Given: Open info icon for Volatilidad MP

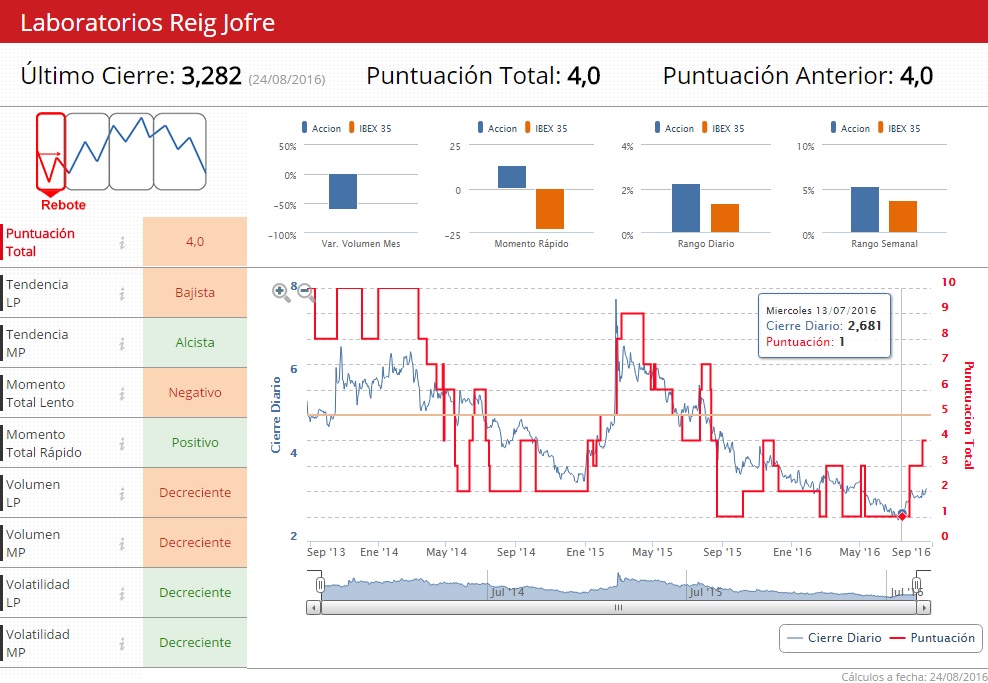Looking at the screenshot, I should 122,643.
